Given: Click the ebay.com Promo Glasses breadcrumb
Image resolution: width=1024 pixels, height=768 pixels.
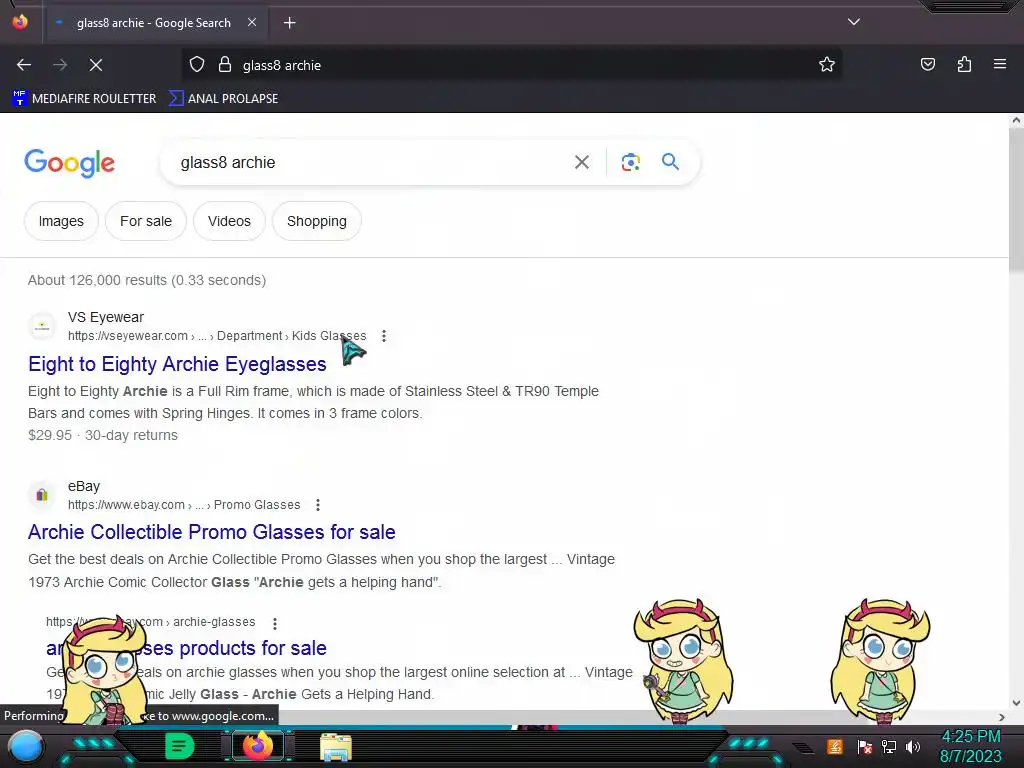Looking at the screenshot, I should click(184, 505).
